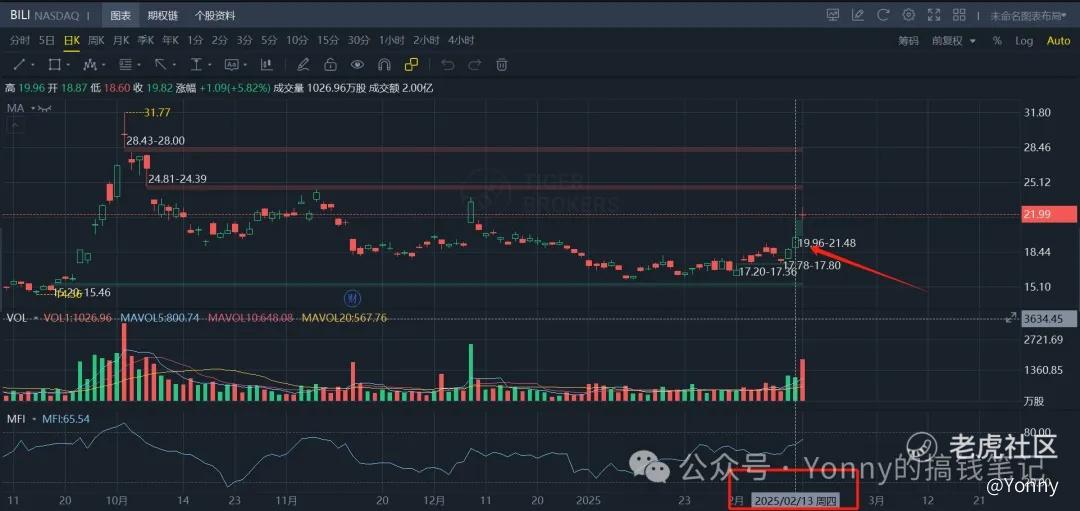The height and width of the screenshot is (511, 1080).
Task: Click the red 21.99 current price tag
Action: coord(1048,215)
